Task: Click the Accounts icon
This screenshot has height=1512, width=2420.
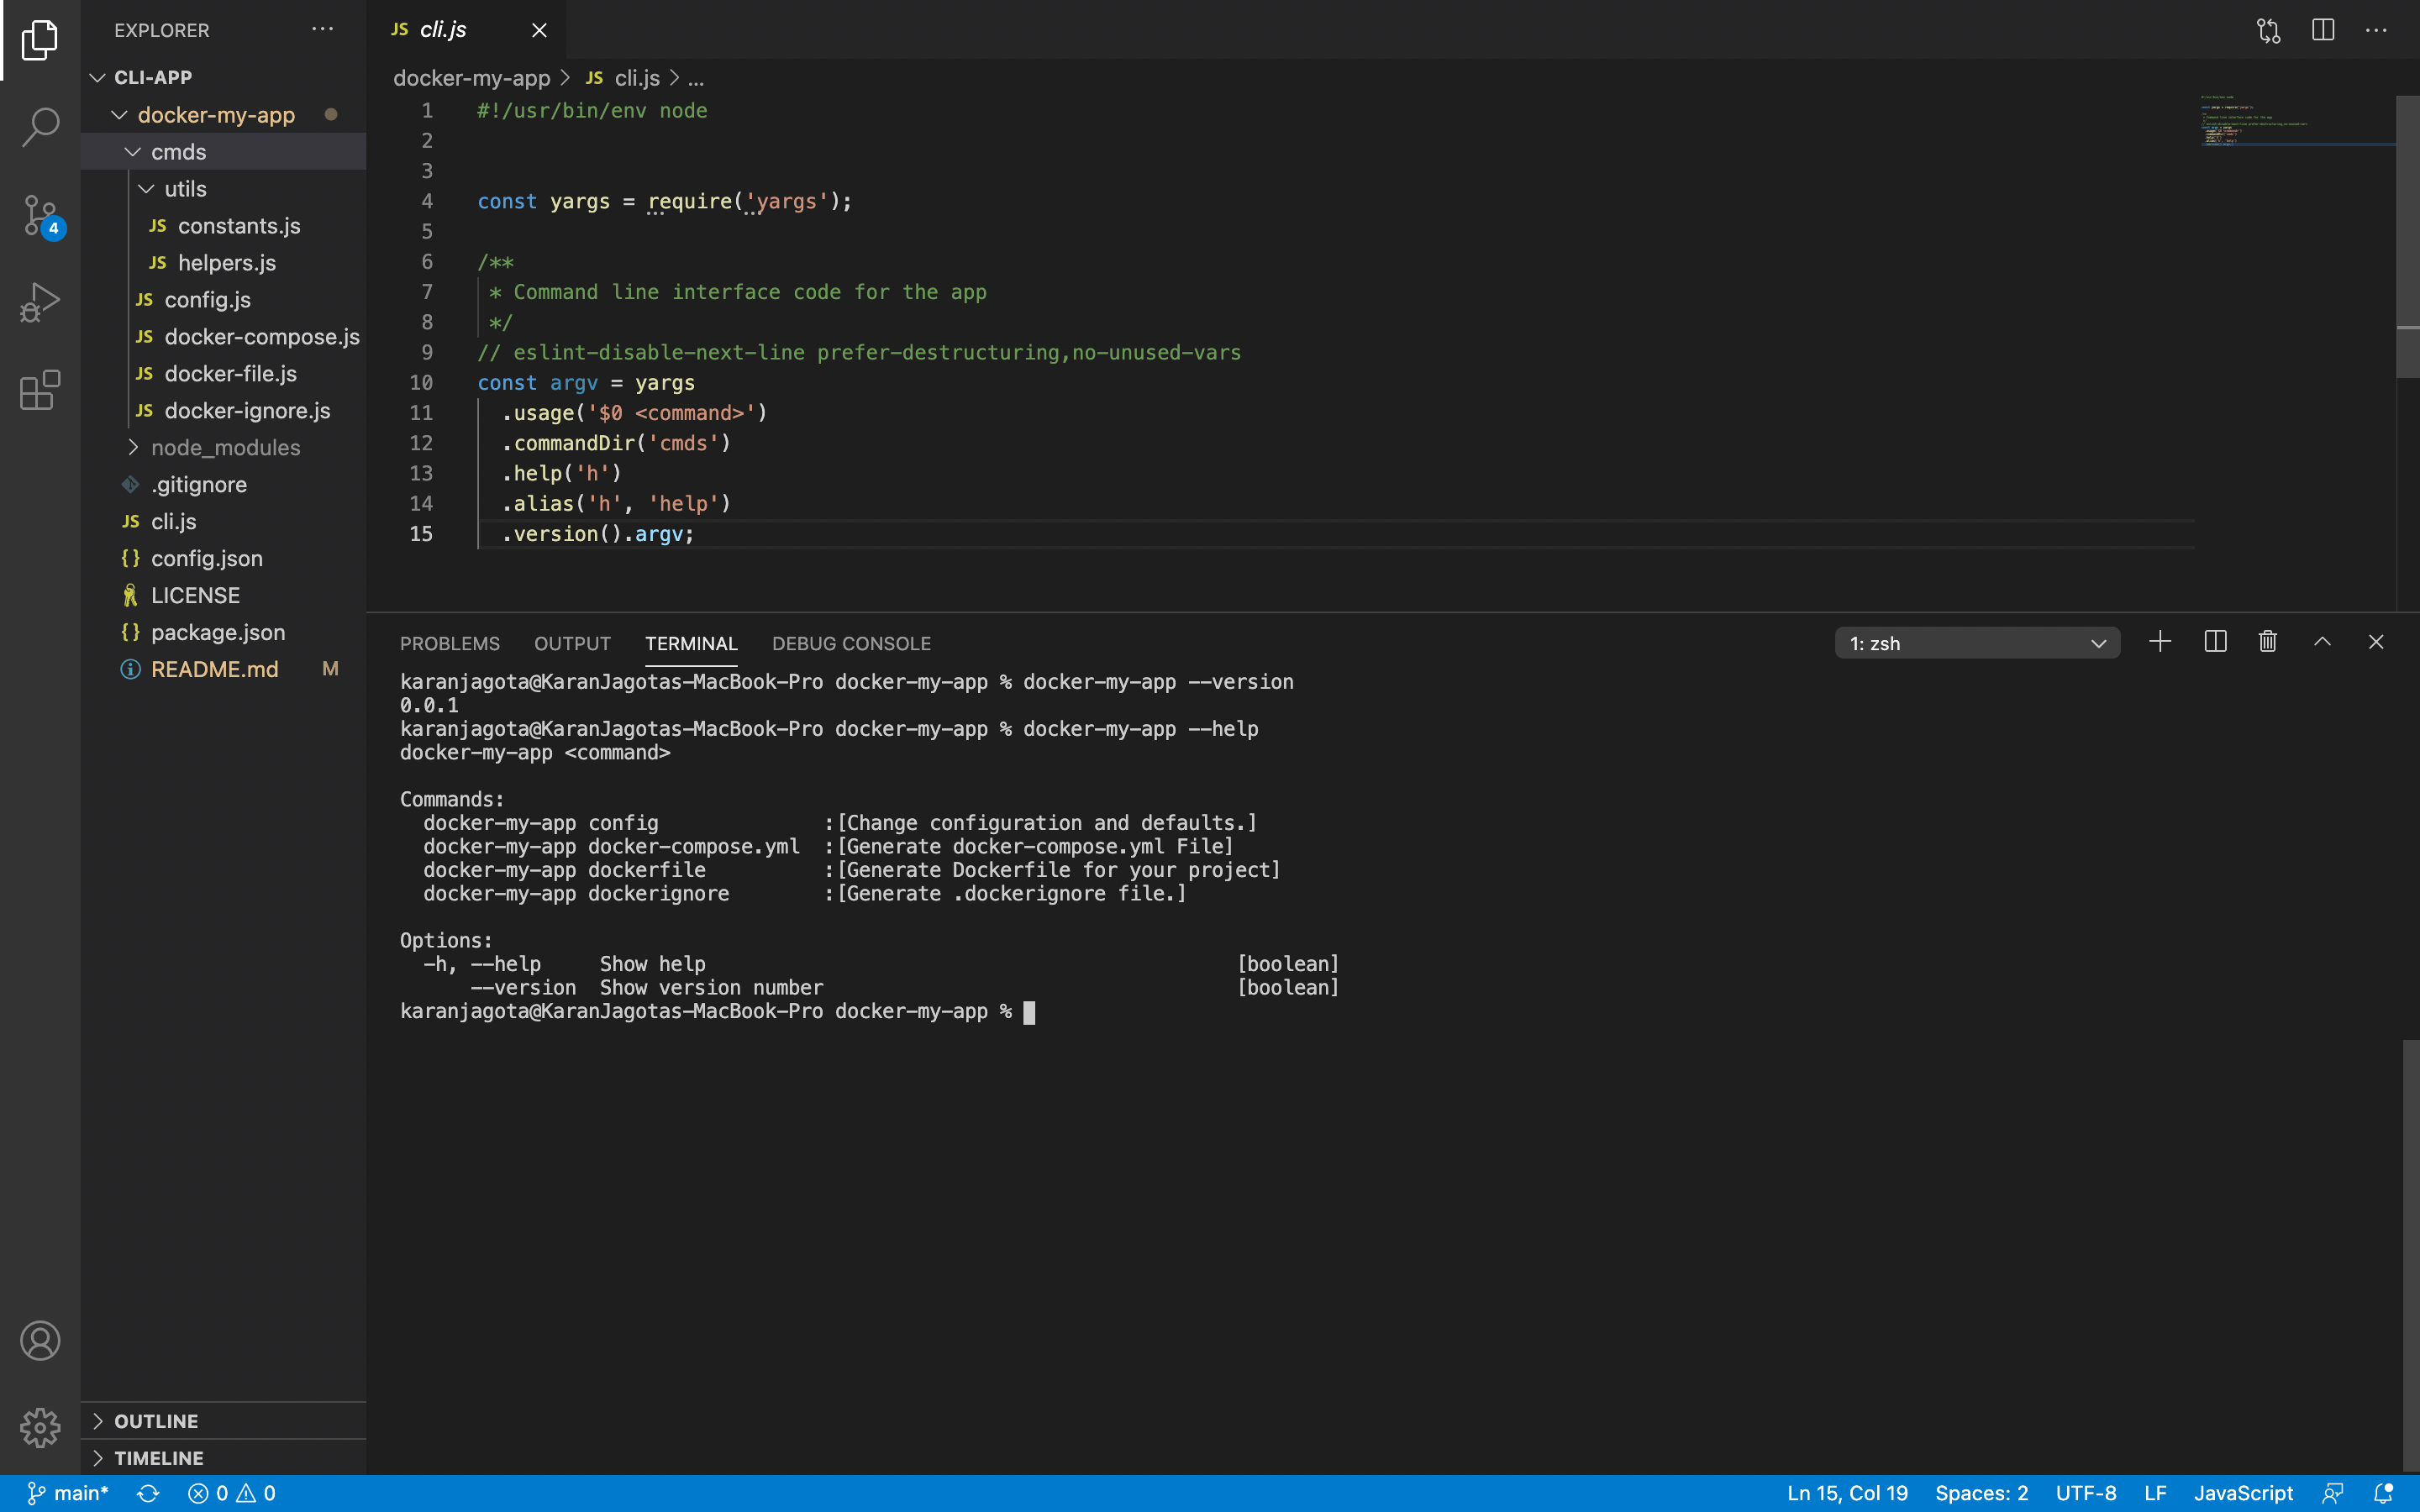Action: pyautogui.click(x=40, y=1340)
